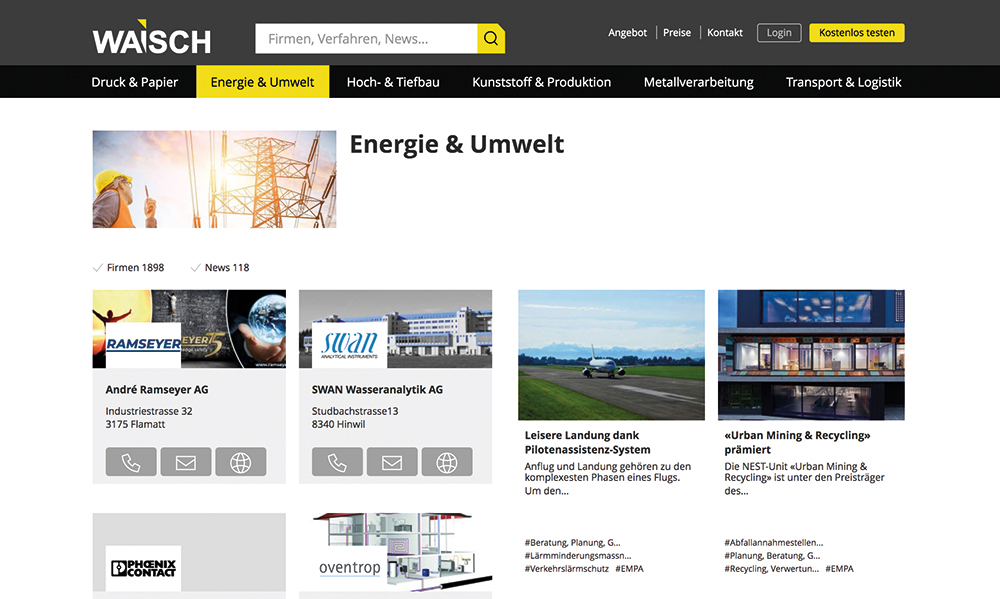Image resolution: width=1000 pixels, height=599 pixels.
Task: Select the Energie & Umwelt category tab
Action: [x=262, y=82]
